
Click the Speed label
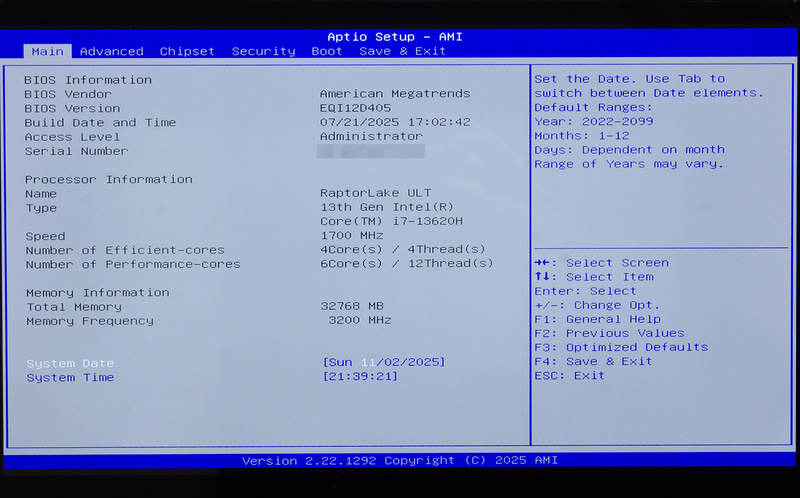[x=45, y=237]
